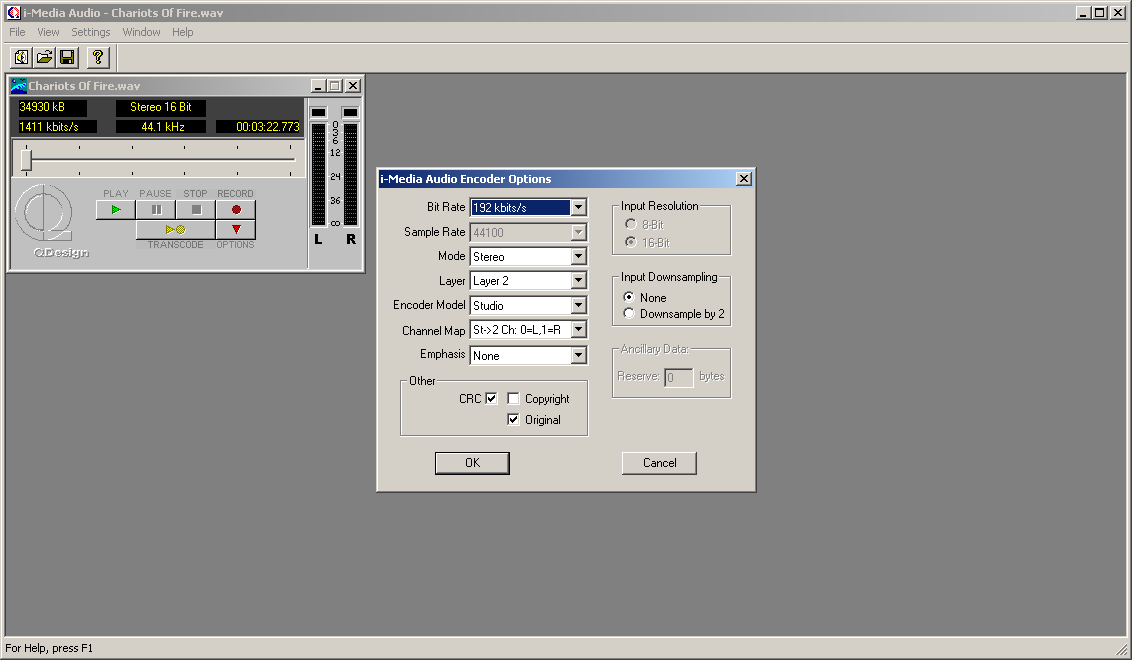
Task: Click the left channel level meter
Action: (x=318, y=174)
